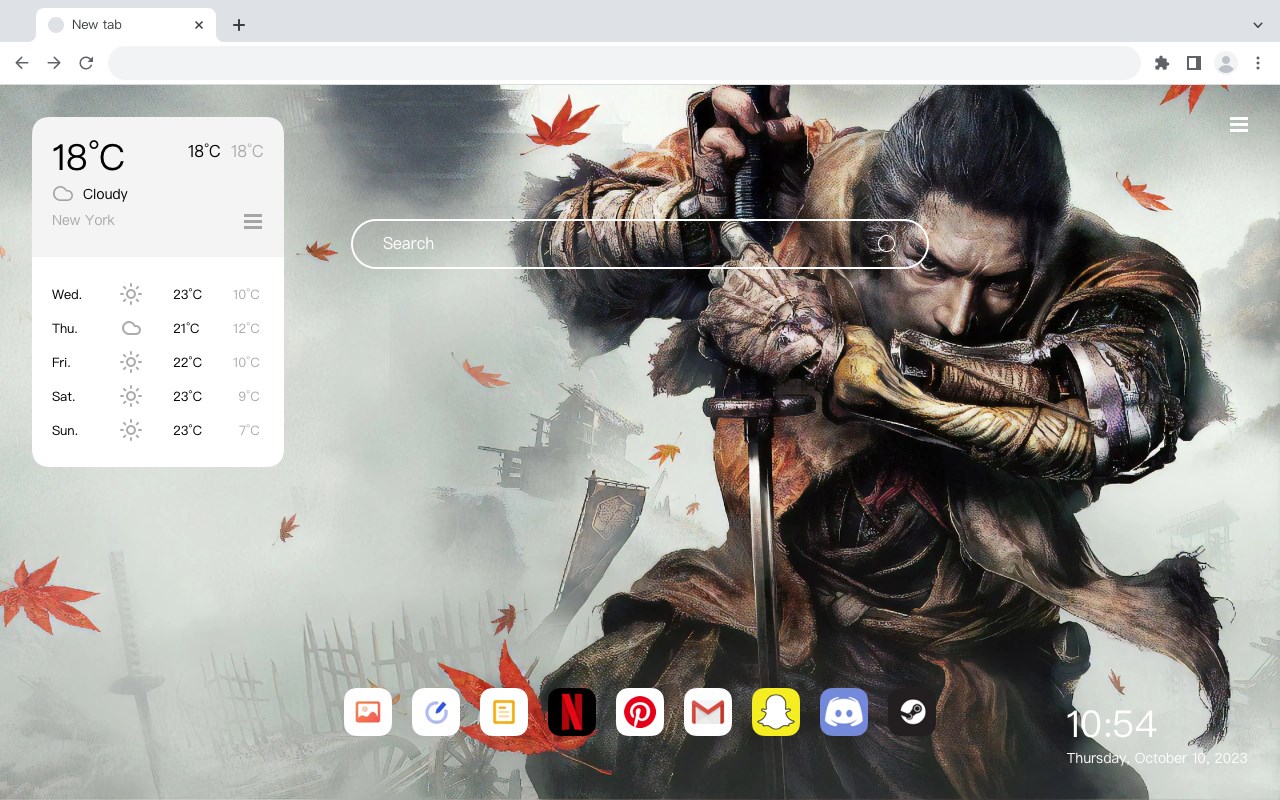The width and height of the screenshot is (1280, 800).
Task: Select the Sun. forecast row
Action: pyautogui.click(x=158, y=430)
